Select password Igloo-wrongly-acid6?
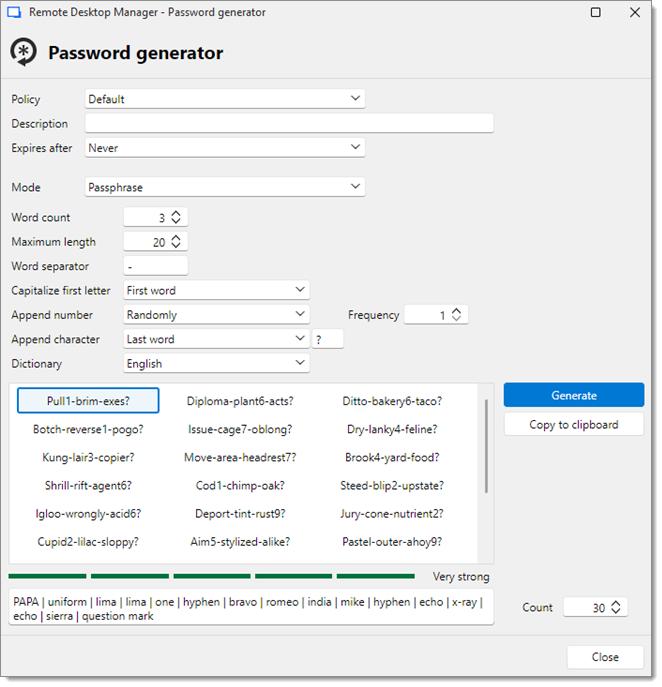Image resolution: width=662 pixels, height=687 pixels. click(x=88, y=513)
